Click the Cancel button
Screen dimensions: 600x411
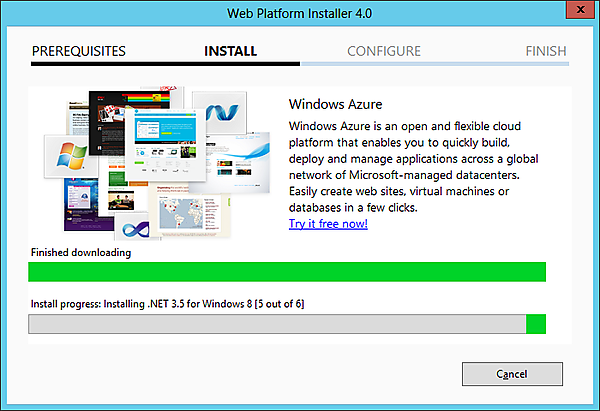(x=512, y=374)
